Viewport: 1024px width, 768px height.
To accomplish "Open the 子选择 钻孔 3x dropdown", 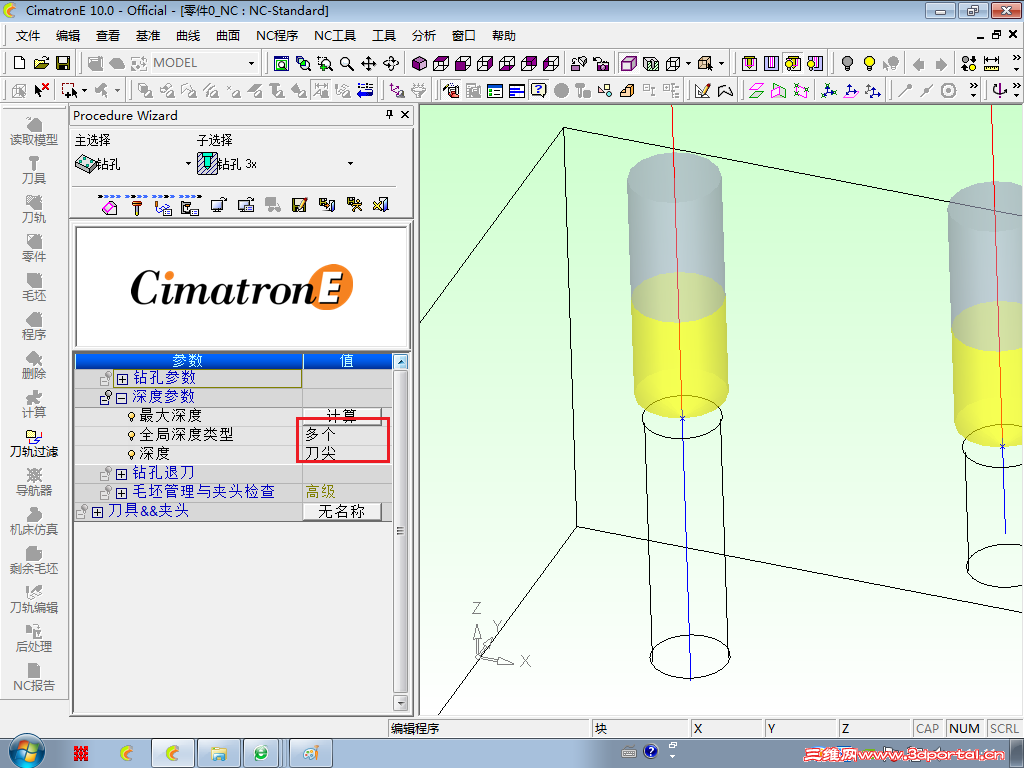I will click(x=350, y=164).
